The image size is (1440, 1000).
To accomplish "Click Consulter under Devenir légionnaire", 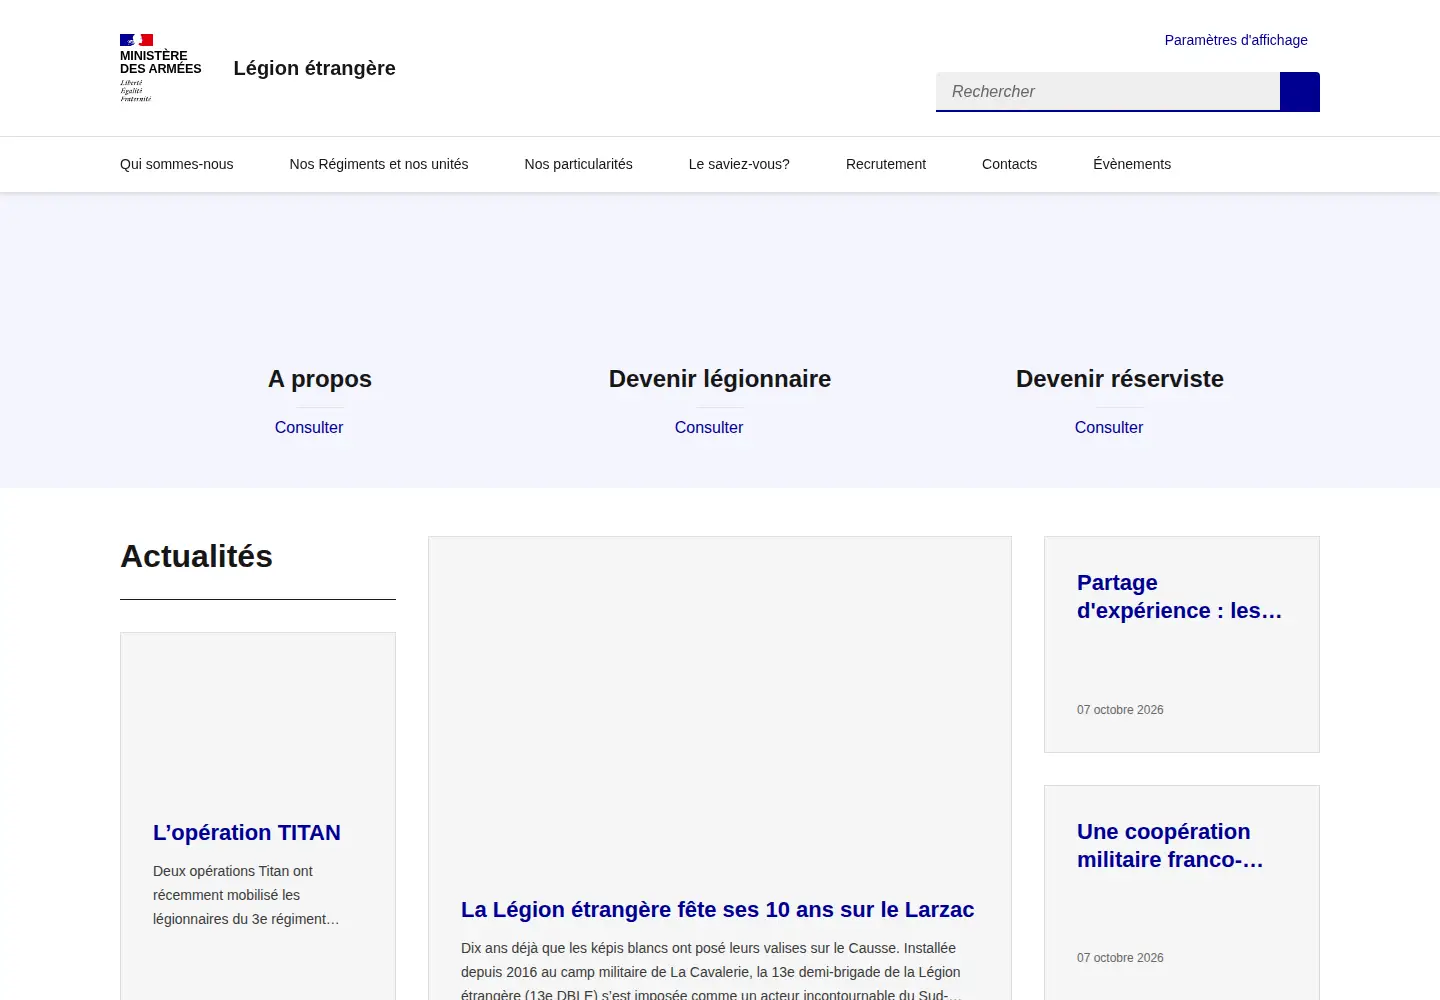I will [x=709, y=427].
